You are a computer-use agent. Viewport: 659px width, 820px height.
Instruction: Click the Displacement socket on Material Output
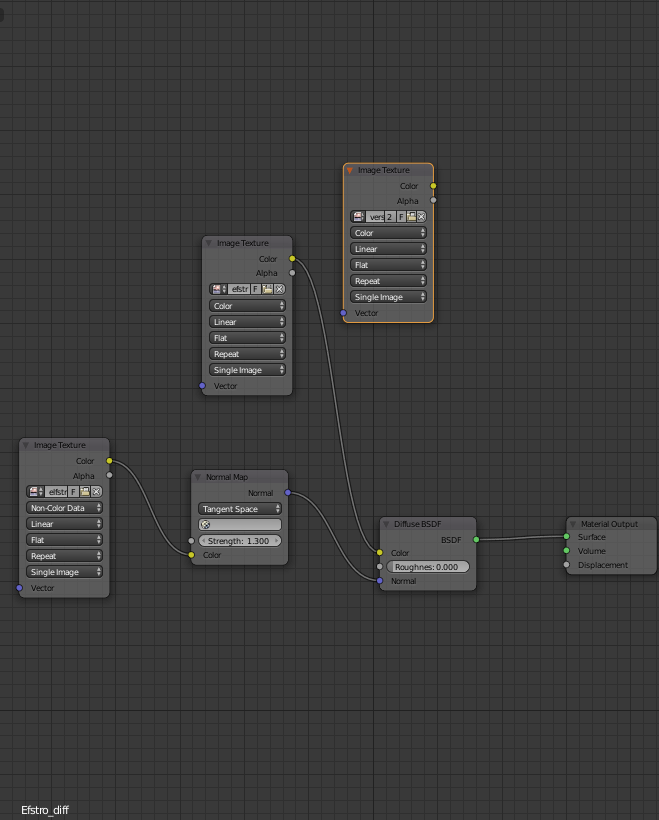coord(566,565)
